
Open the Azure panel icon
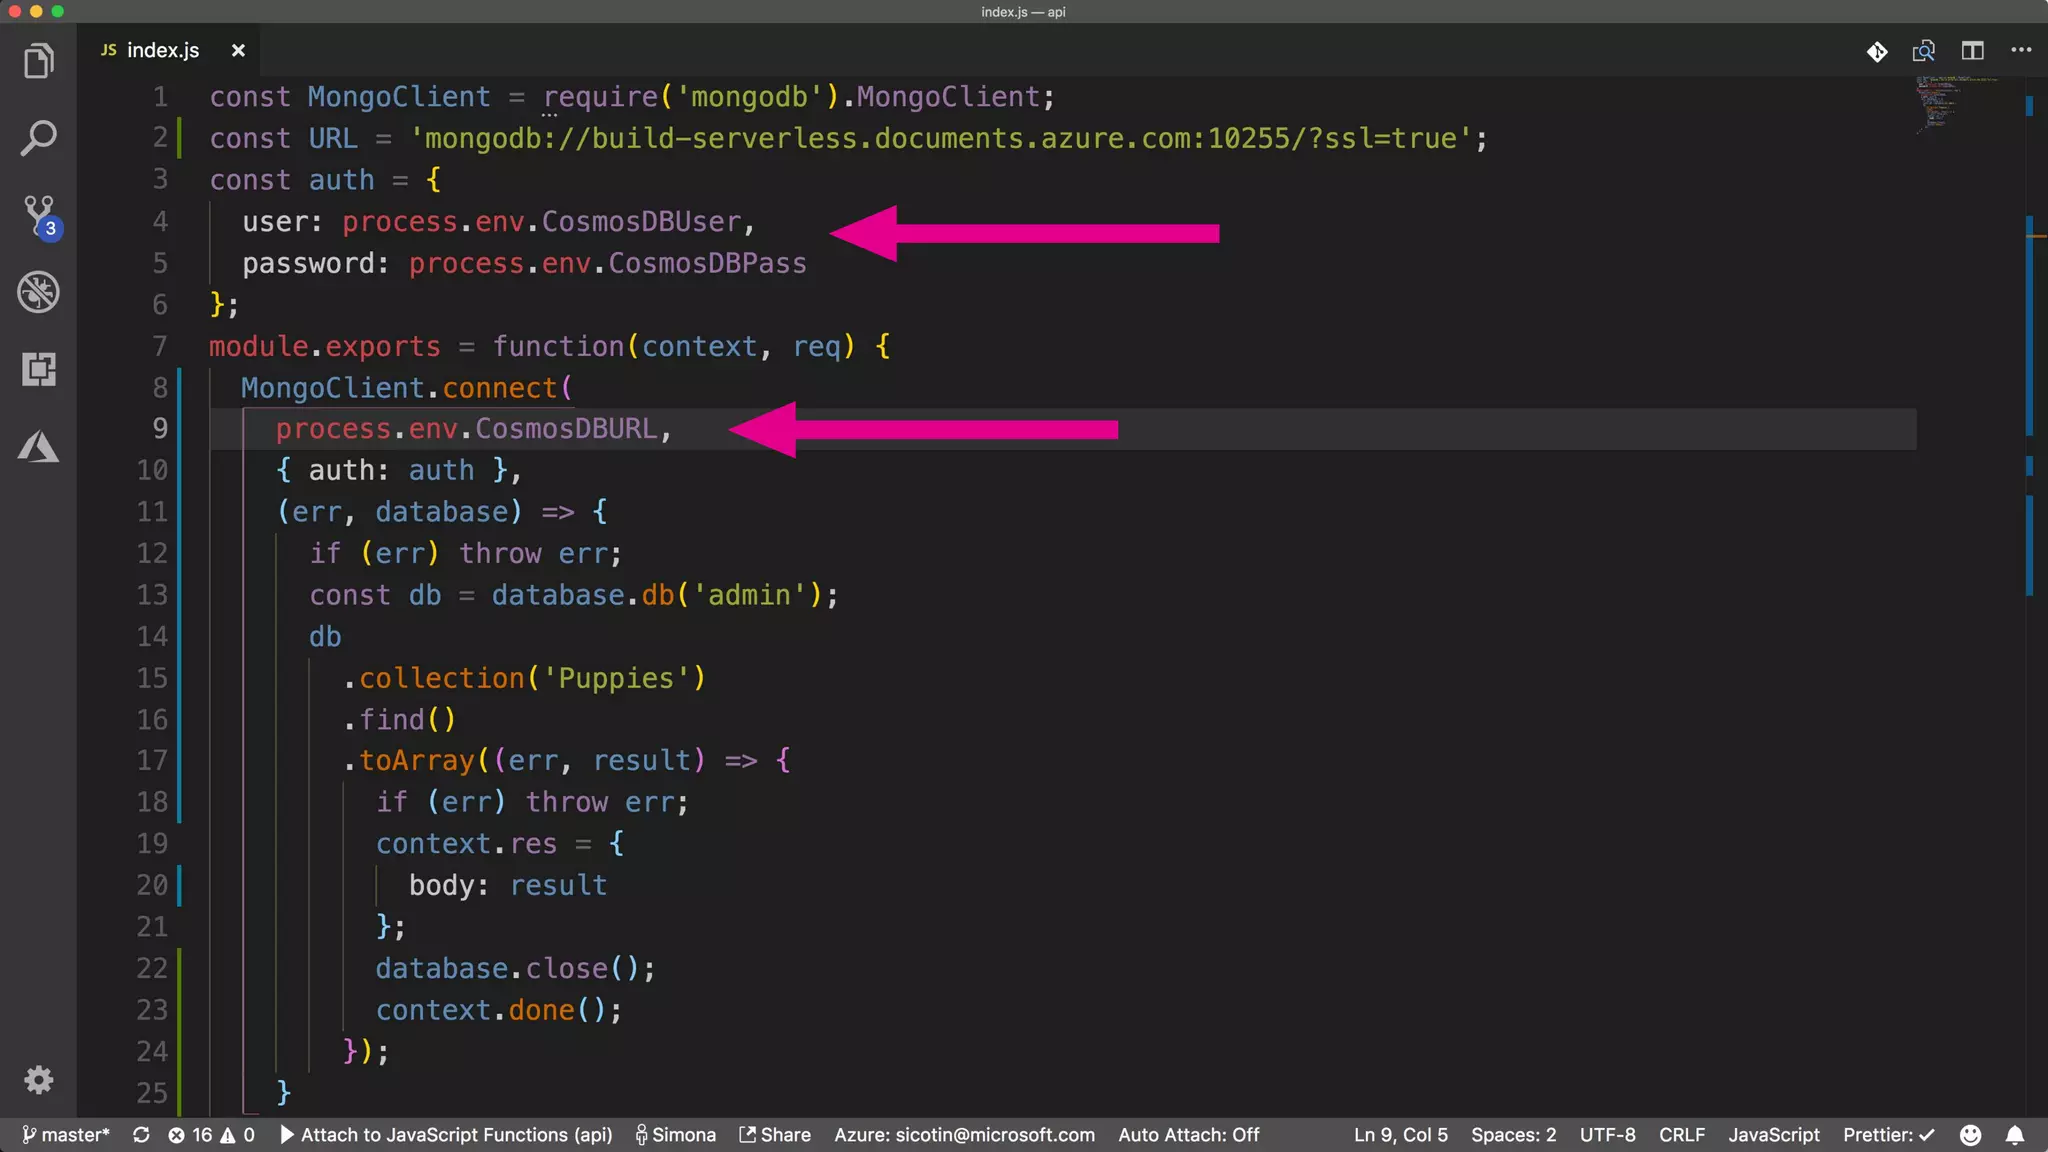click(38, 447)
